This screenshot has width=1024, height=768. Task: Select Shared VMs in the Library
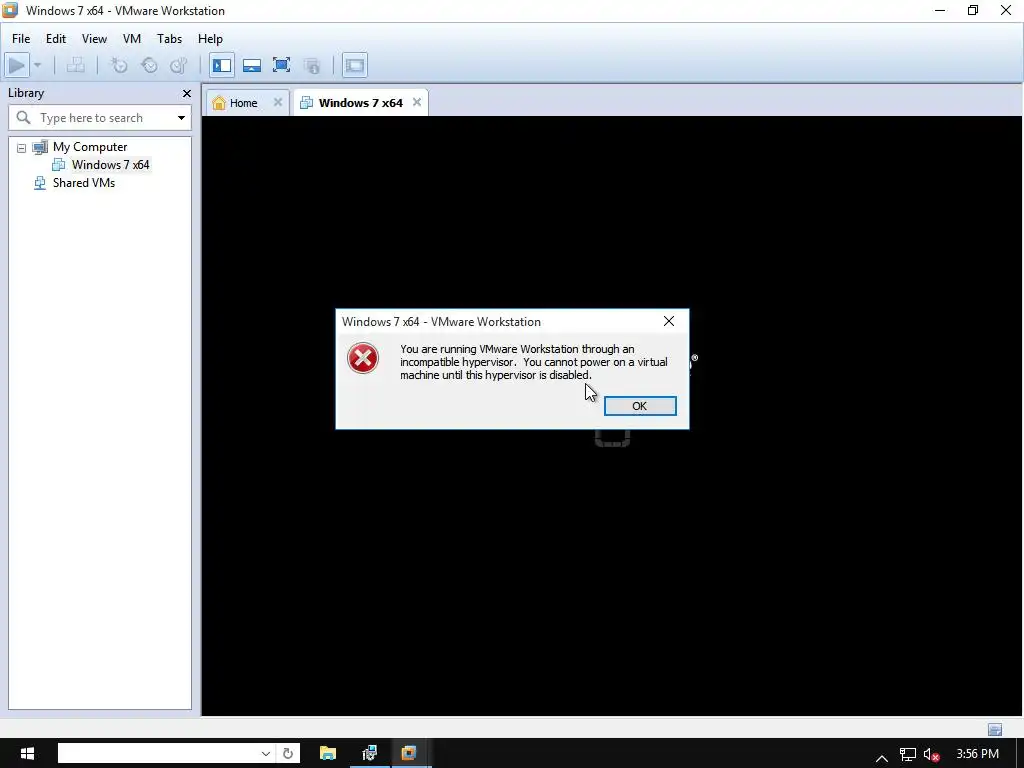coord(84,183)
